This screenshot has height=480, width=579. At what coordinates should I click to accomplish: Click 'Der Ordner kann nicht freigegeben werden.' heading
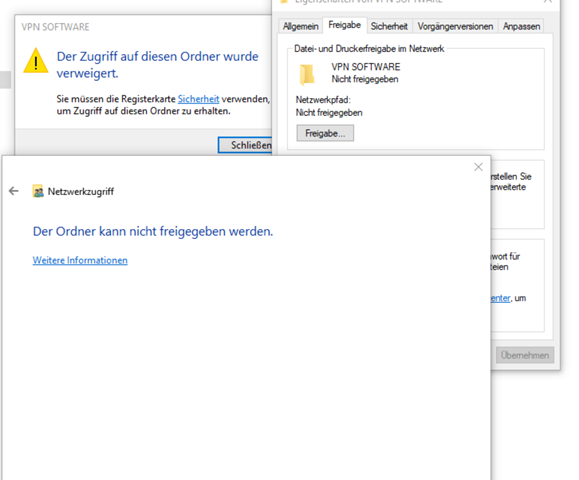coord(153,232)
